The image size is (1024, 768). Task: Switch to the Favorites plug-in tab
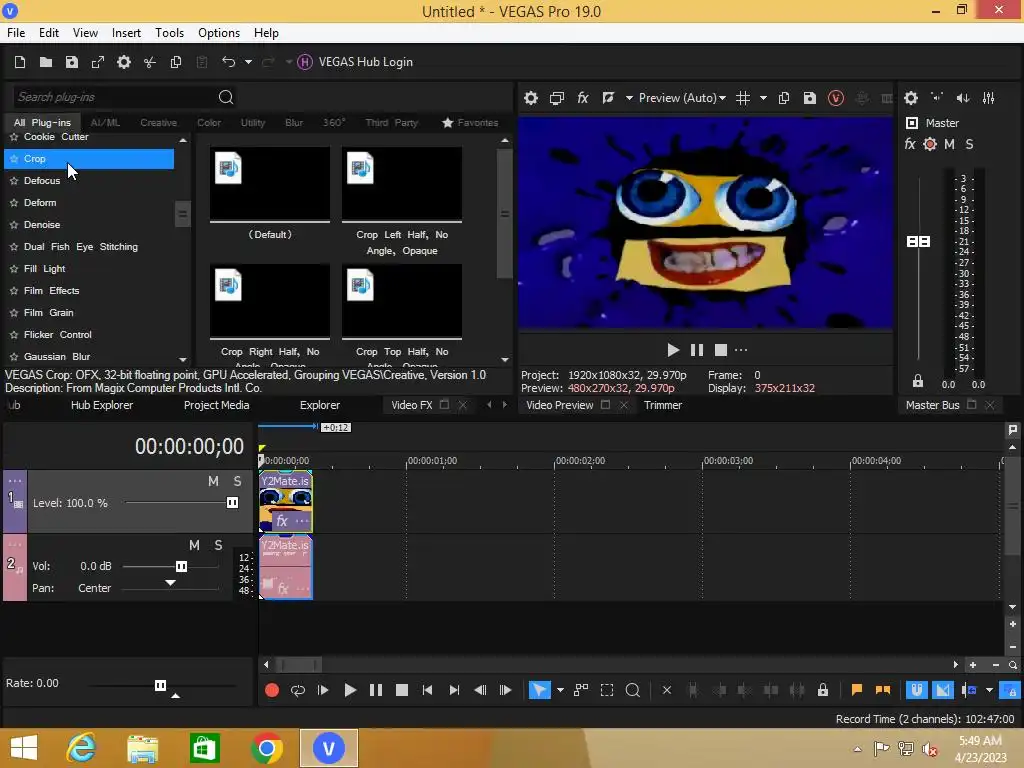click(470, 123)
